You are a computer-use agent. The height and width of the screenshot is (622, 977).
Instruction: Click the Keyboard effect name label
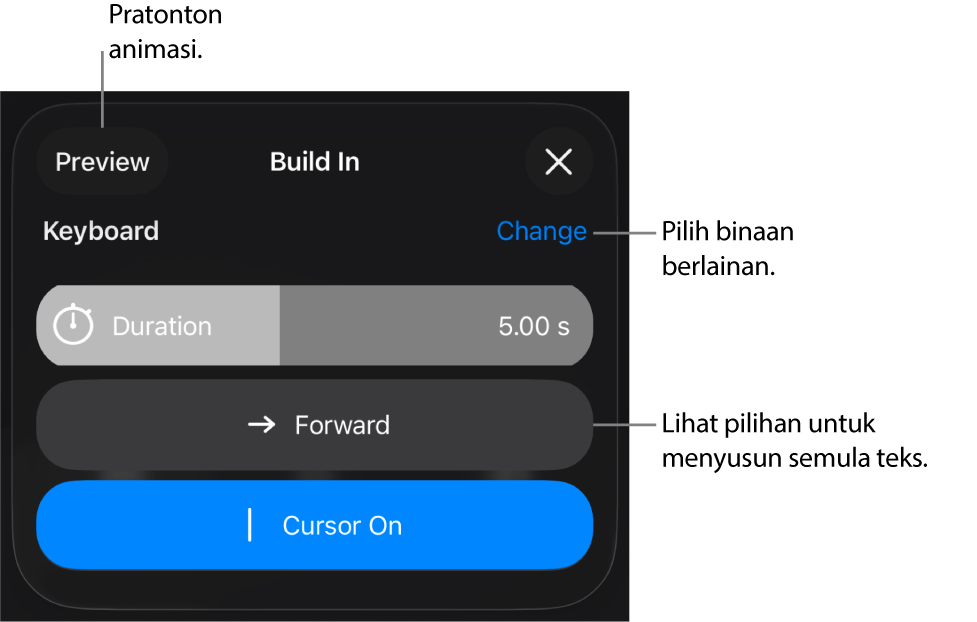click(x=101, y=231)
